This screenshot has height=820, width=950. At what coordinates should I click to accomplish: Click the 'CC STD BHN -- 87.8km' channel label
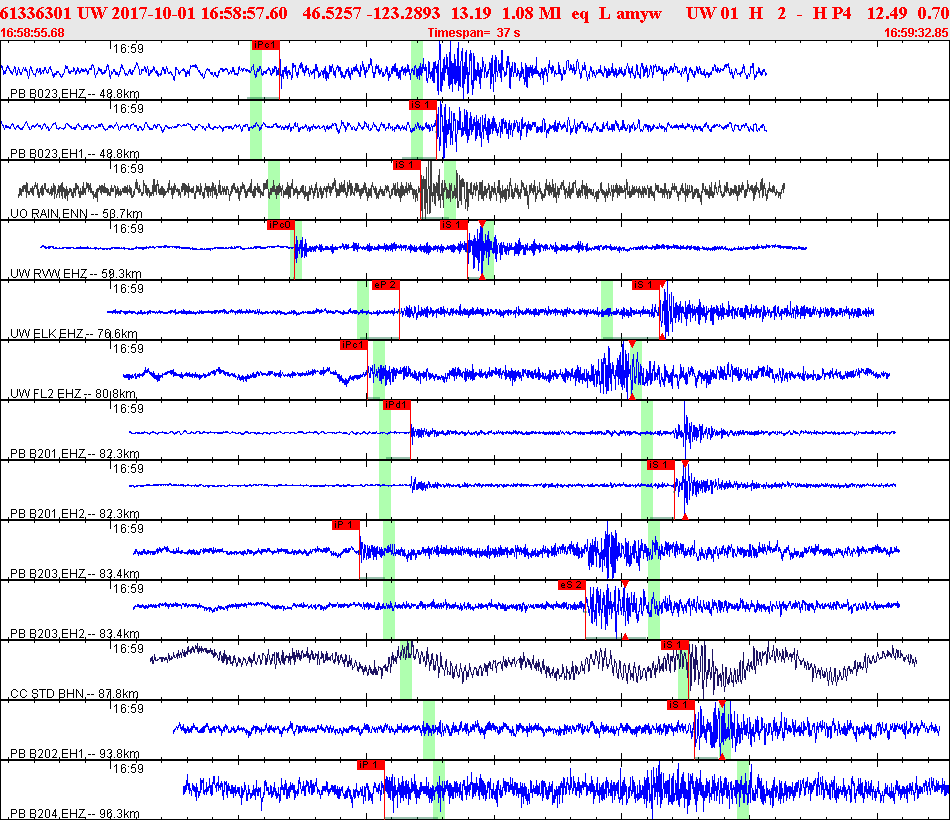click(x=75, y=694)
